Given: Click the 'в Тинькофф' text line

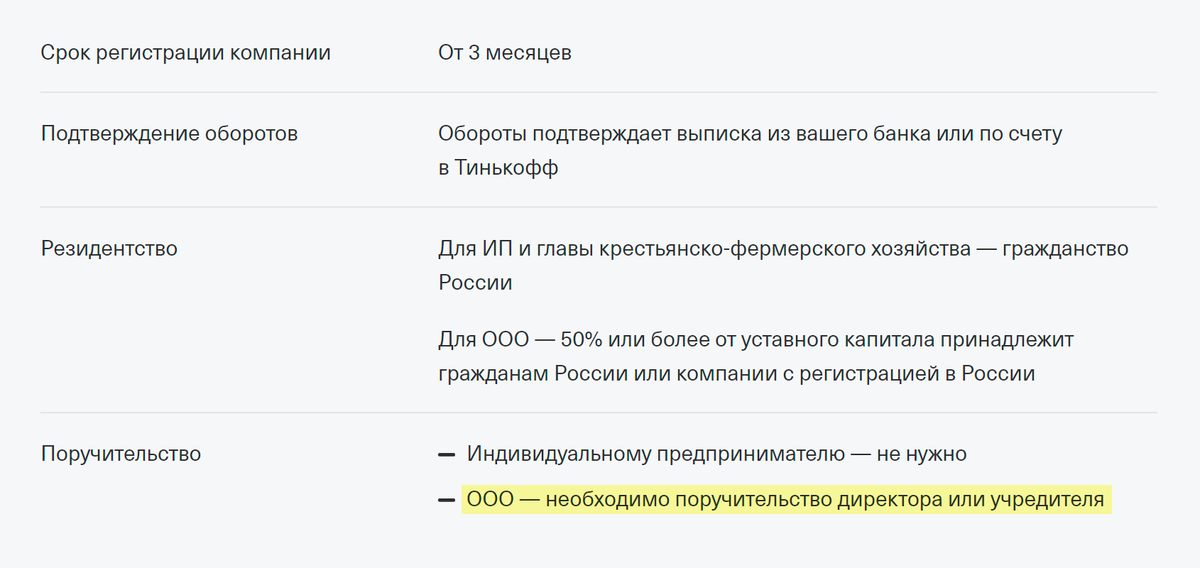Looking at the screenshot, I should 498,168.
